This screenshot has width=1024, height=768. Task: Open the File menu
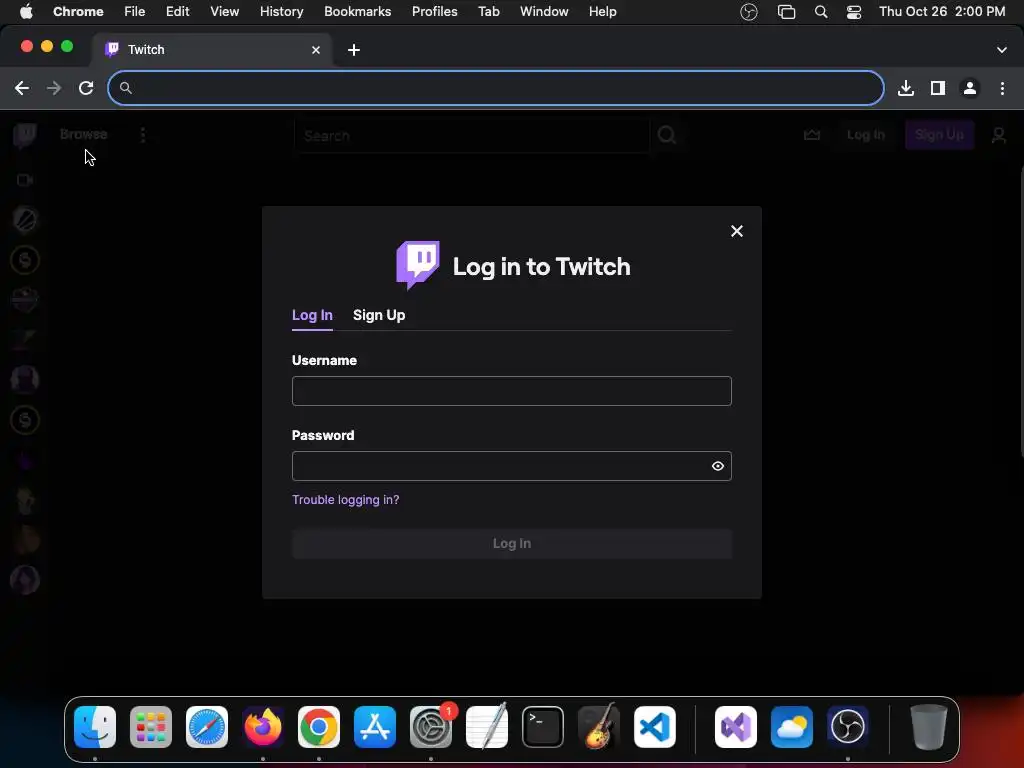pyautogui.click(x=135, y=12)
